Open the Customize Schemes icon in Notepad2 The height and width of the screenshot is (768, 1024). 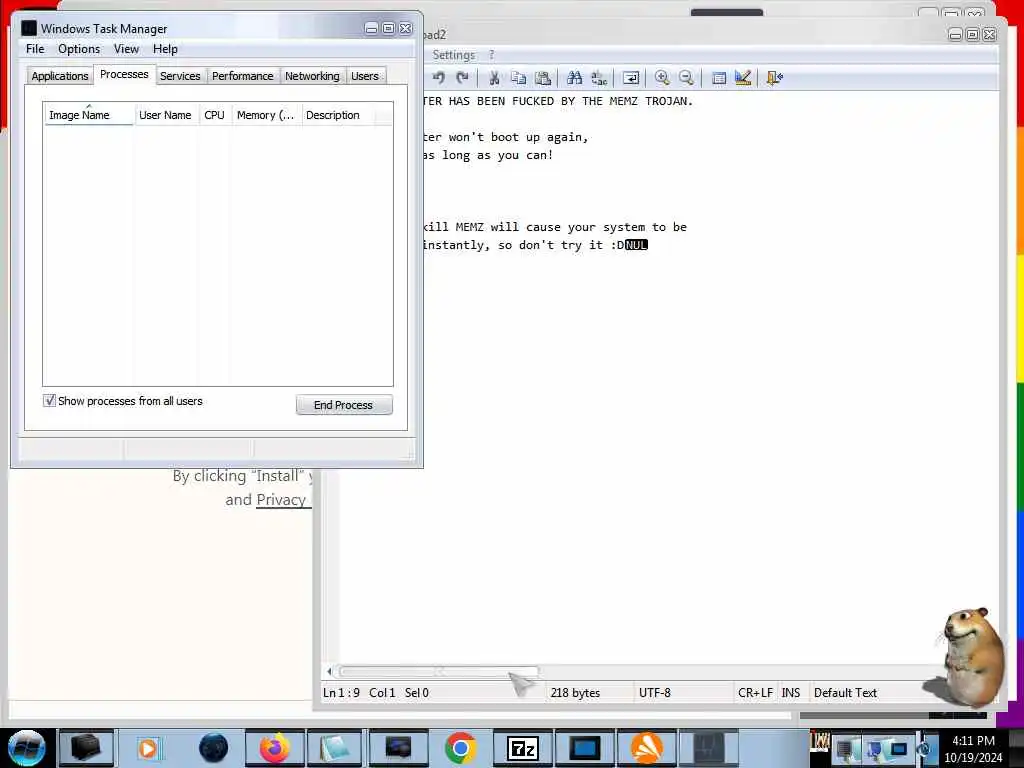click(743, 78)
